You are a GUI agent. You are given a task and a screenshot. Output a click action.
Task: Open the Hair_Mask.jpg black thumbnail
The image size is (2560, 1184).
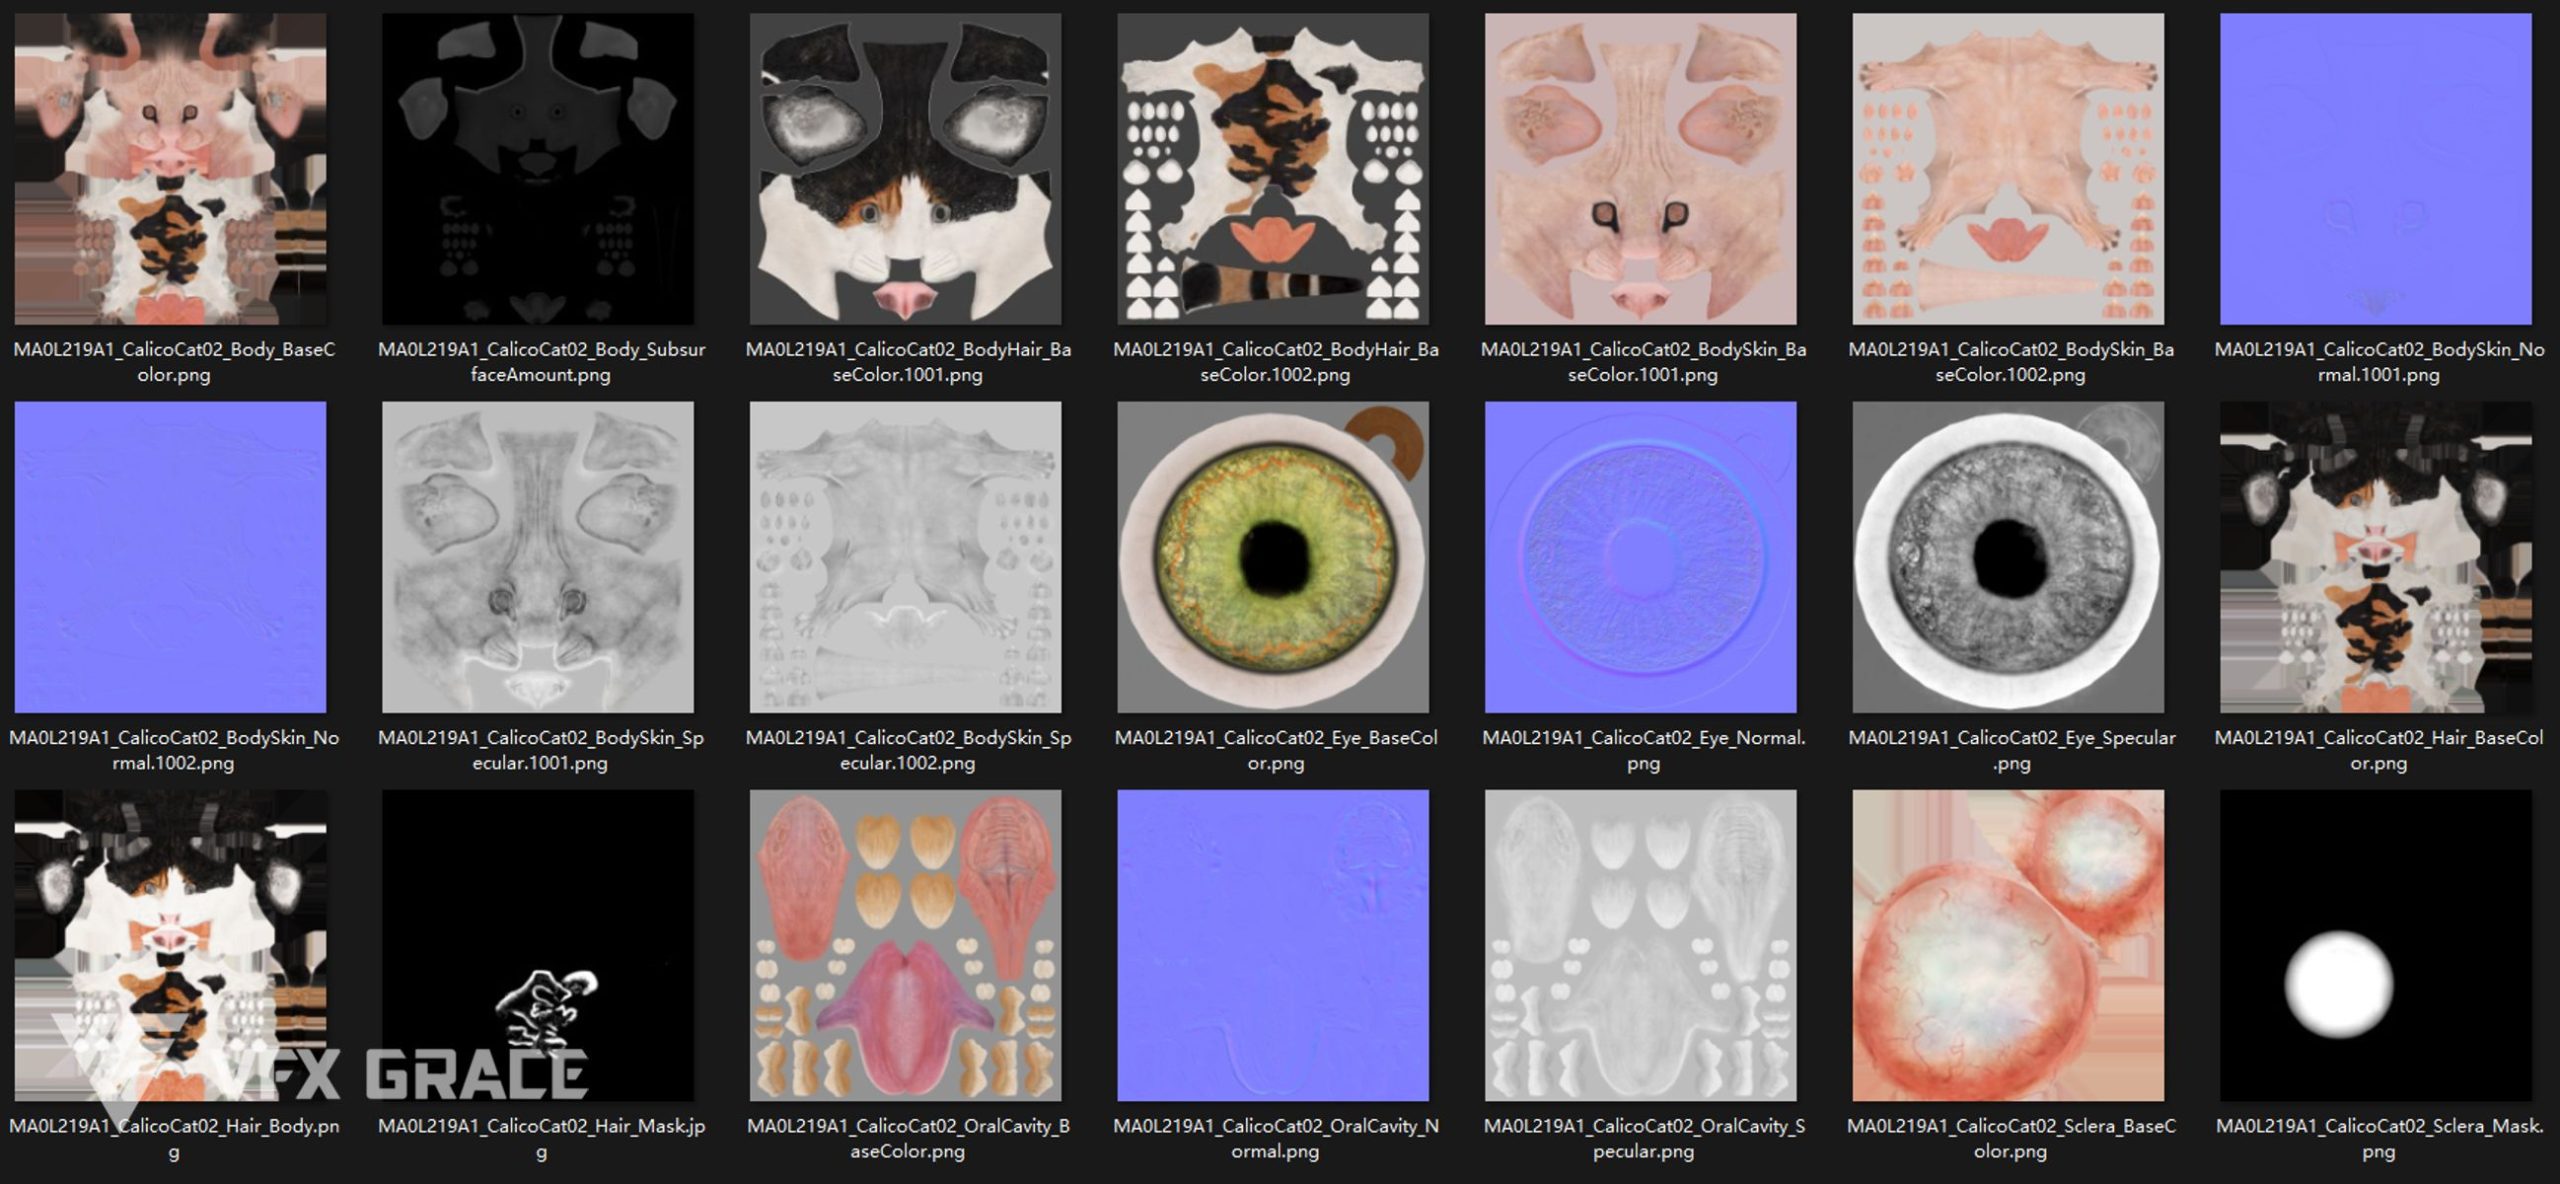538,945
